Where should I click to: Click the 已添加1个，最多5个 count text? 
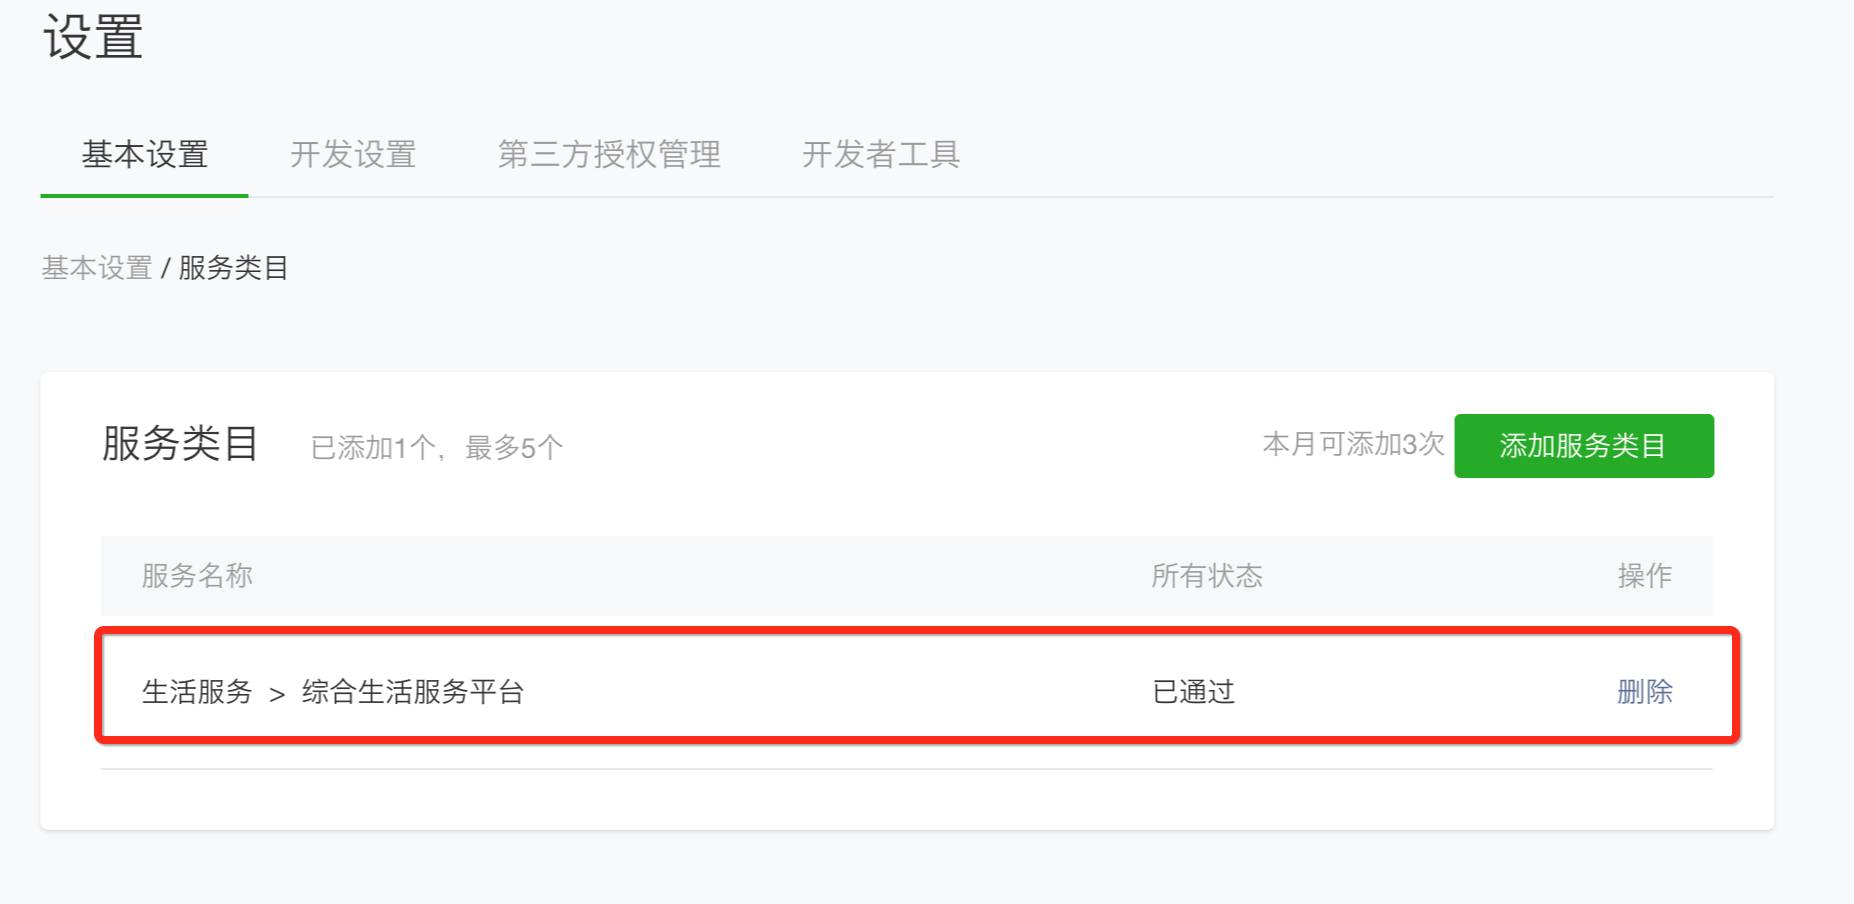pos(437,447)
